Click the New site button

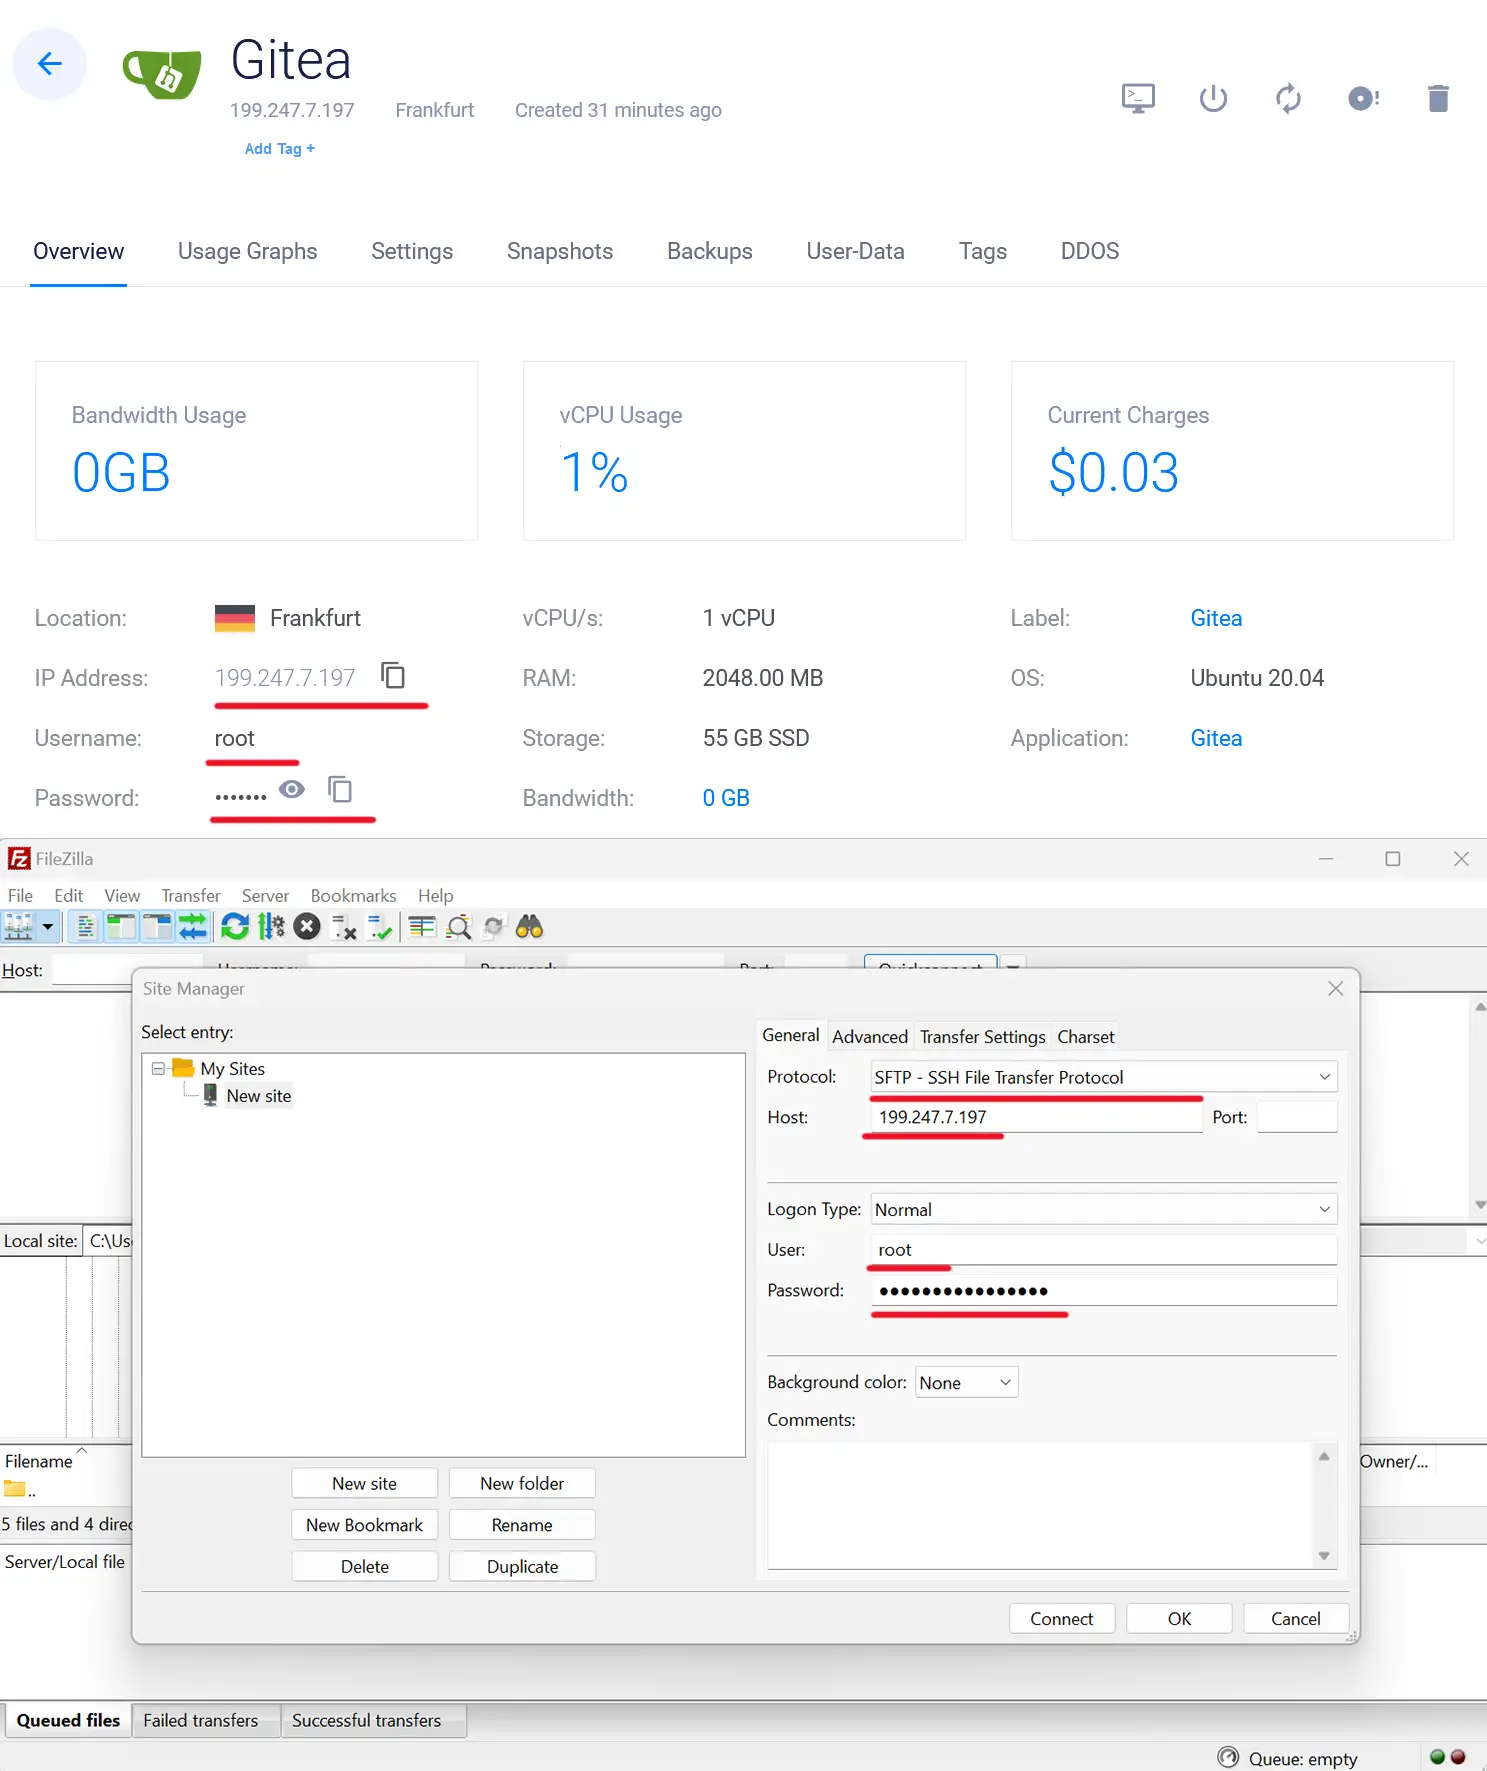click(365, 1483)
